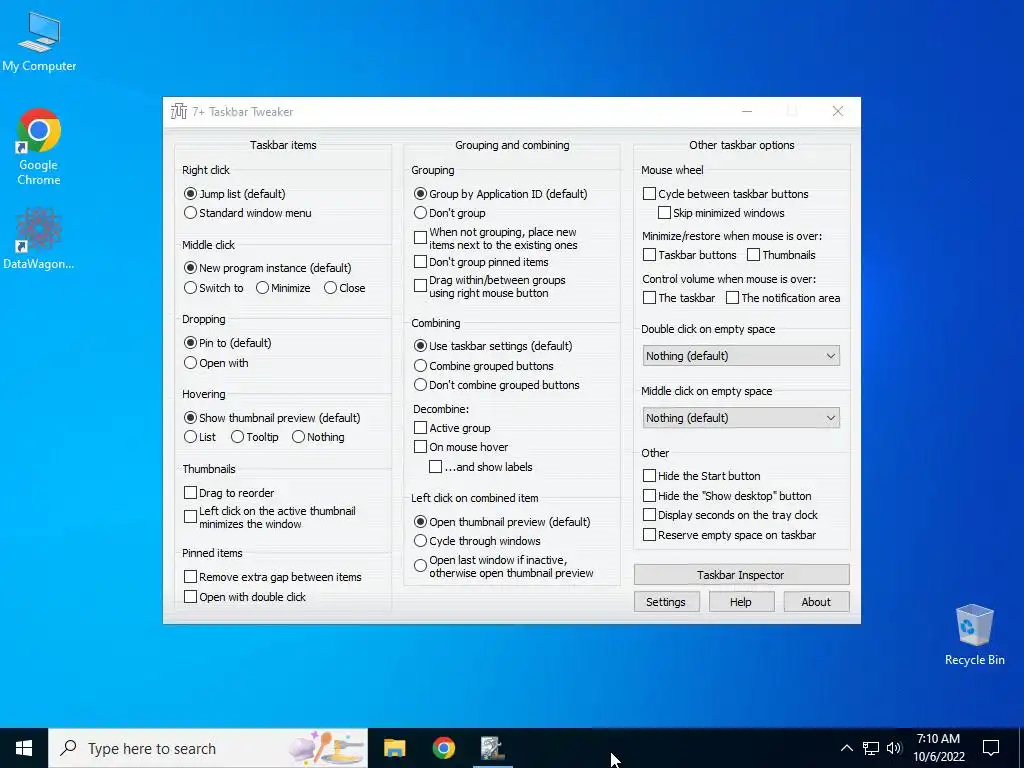Select Use taskbar settings (default)

click(493, 346)
